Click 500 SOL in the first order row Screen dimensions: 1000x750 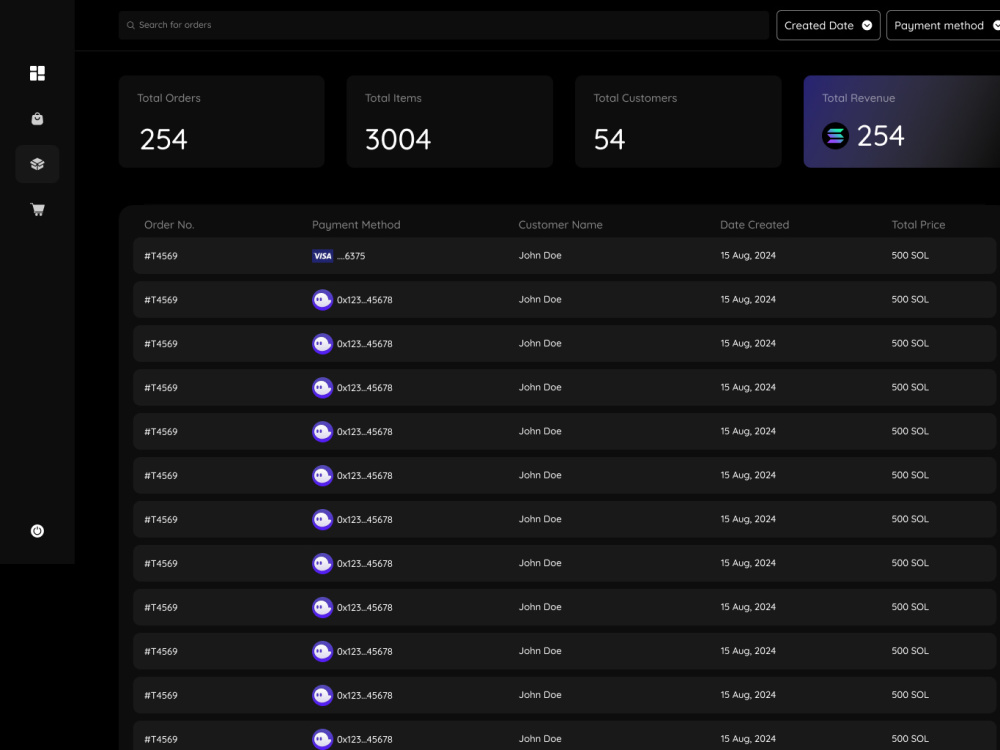pyautogui.click(x=910, y=255)
